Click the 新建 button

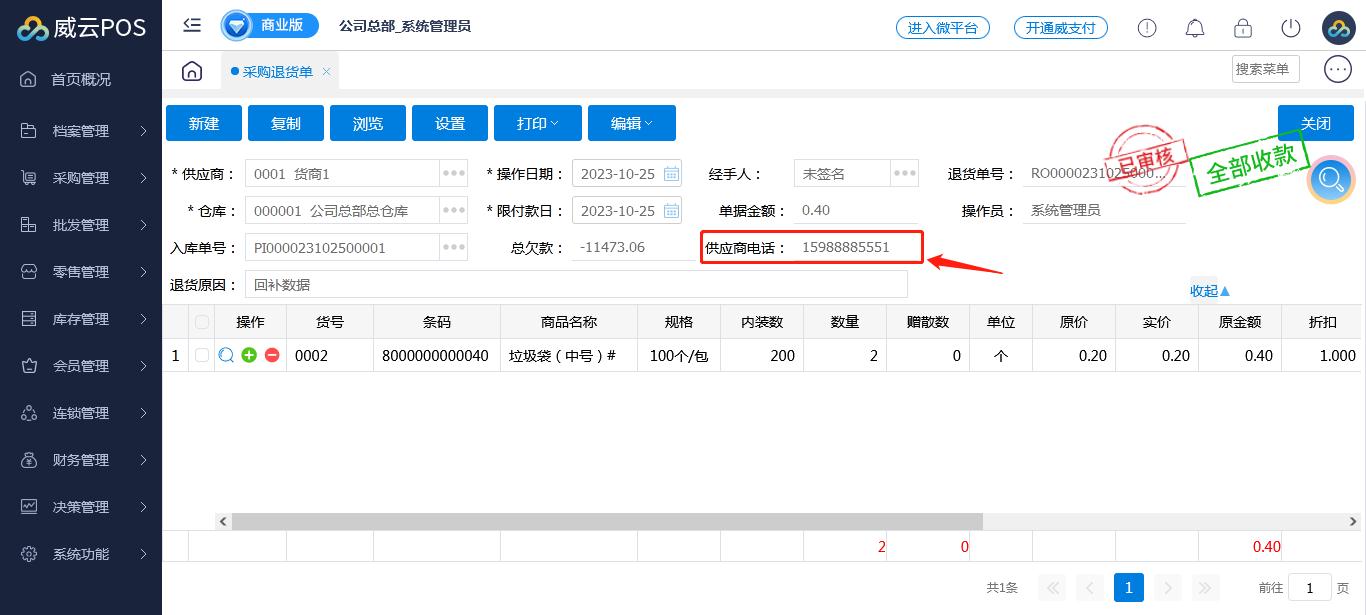tap(204, 123)
